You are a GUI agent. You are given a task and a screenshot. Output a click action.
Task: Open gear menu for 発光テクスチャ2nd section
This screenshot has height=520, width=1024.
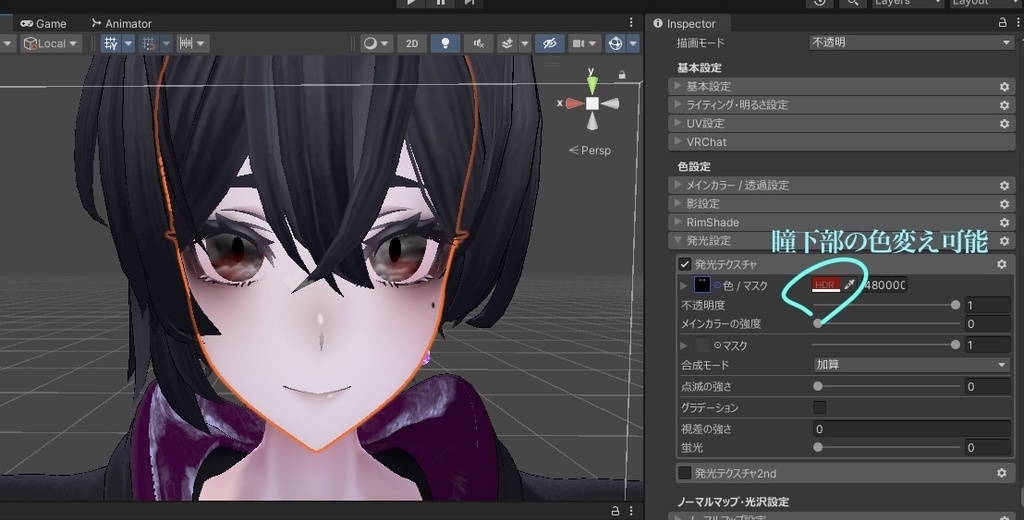[x=1002, y=473]
